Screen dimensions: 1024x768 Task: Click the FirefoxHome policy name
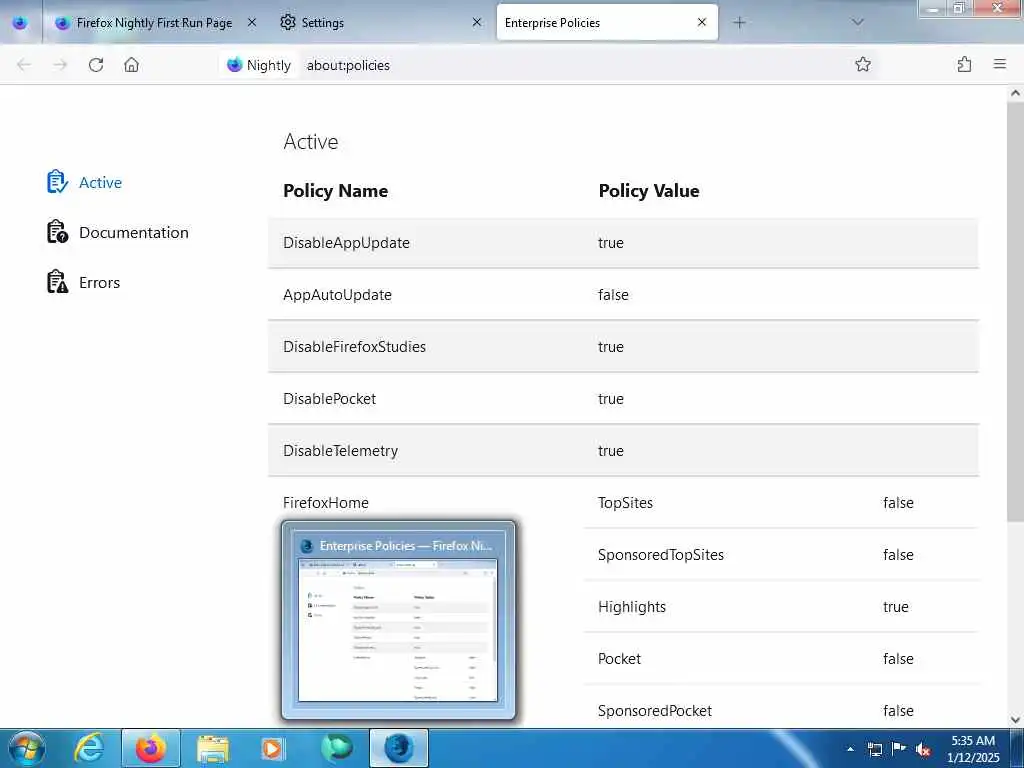pyautogui.click(x=325, y=503)
